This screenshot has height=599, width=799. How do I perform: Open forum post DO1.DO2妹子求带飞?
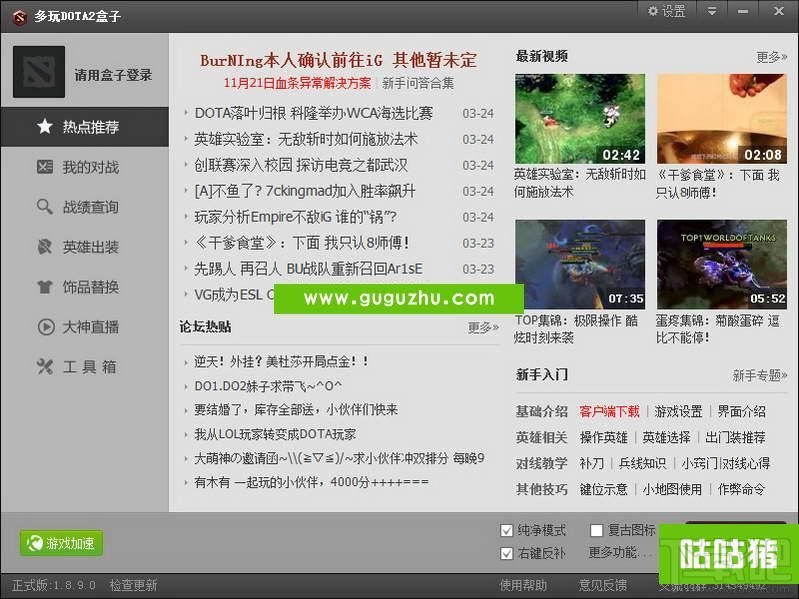point(268,386)
